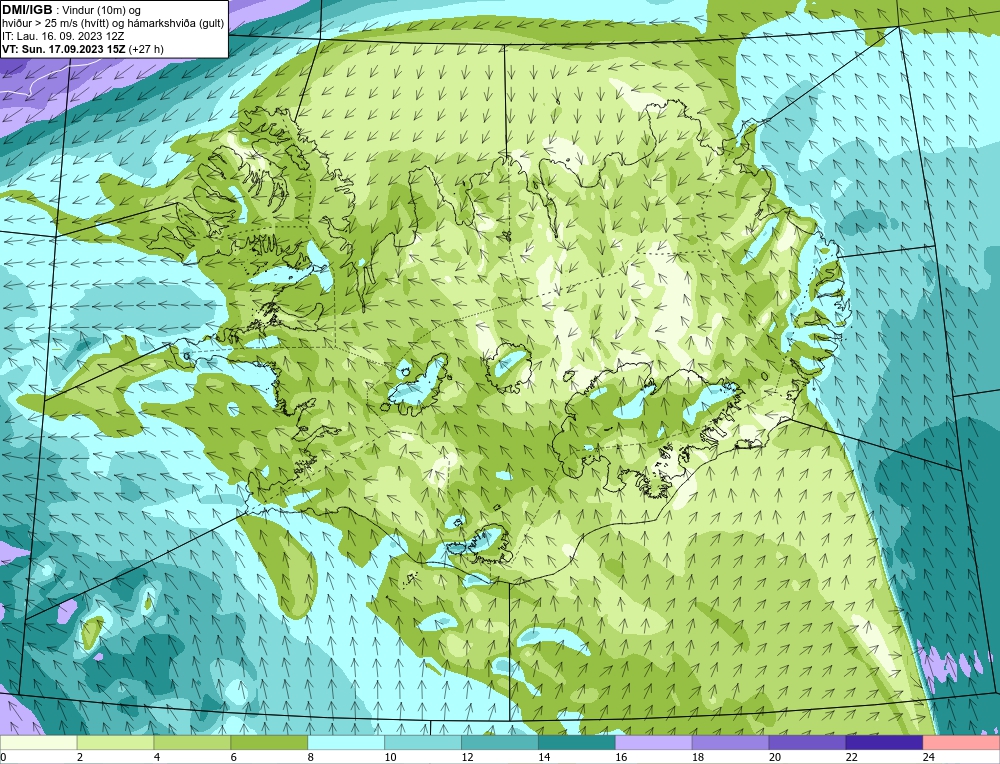Click the 22–24 m/s dark indigo swatch

pyautogui.click(x=884, y=743)
